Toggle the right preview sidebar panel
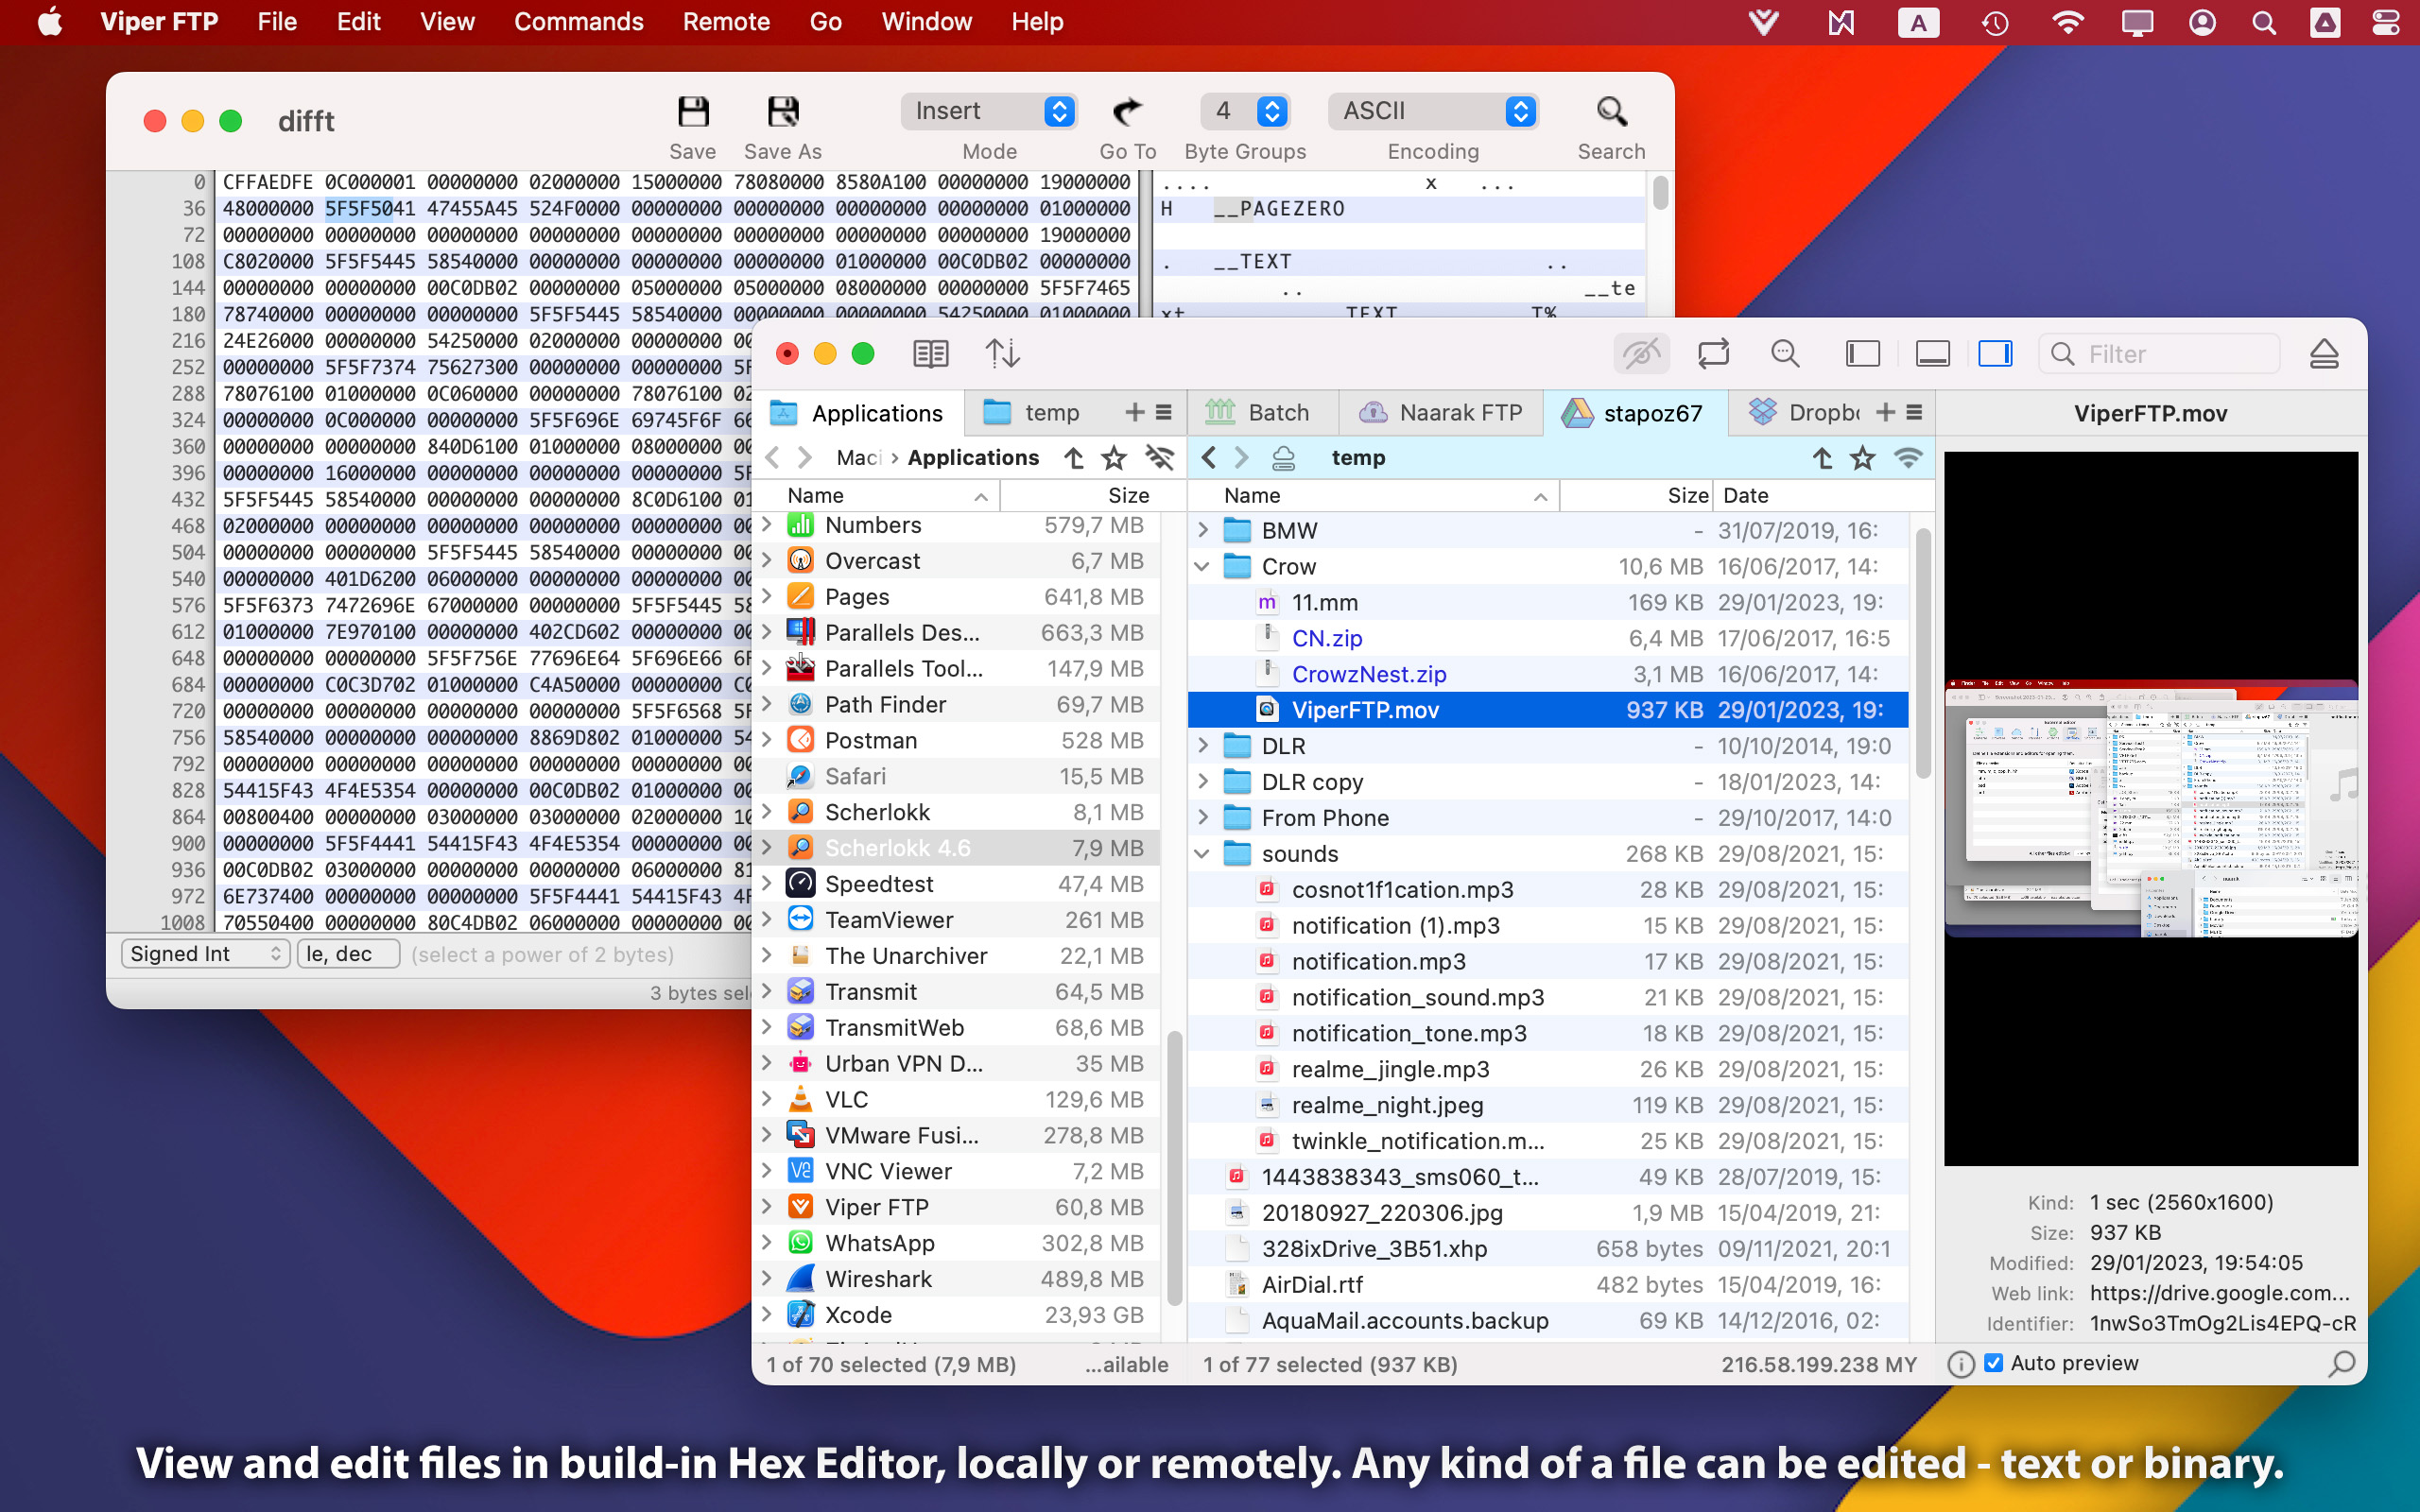Image resolution: width=2420 pixels, height=1512 pixels. (x=1995, y=354)
